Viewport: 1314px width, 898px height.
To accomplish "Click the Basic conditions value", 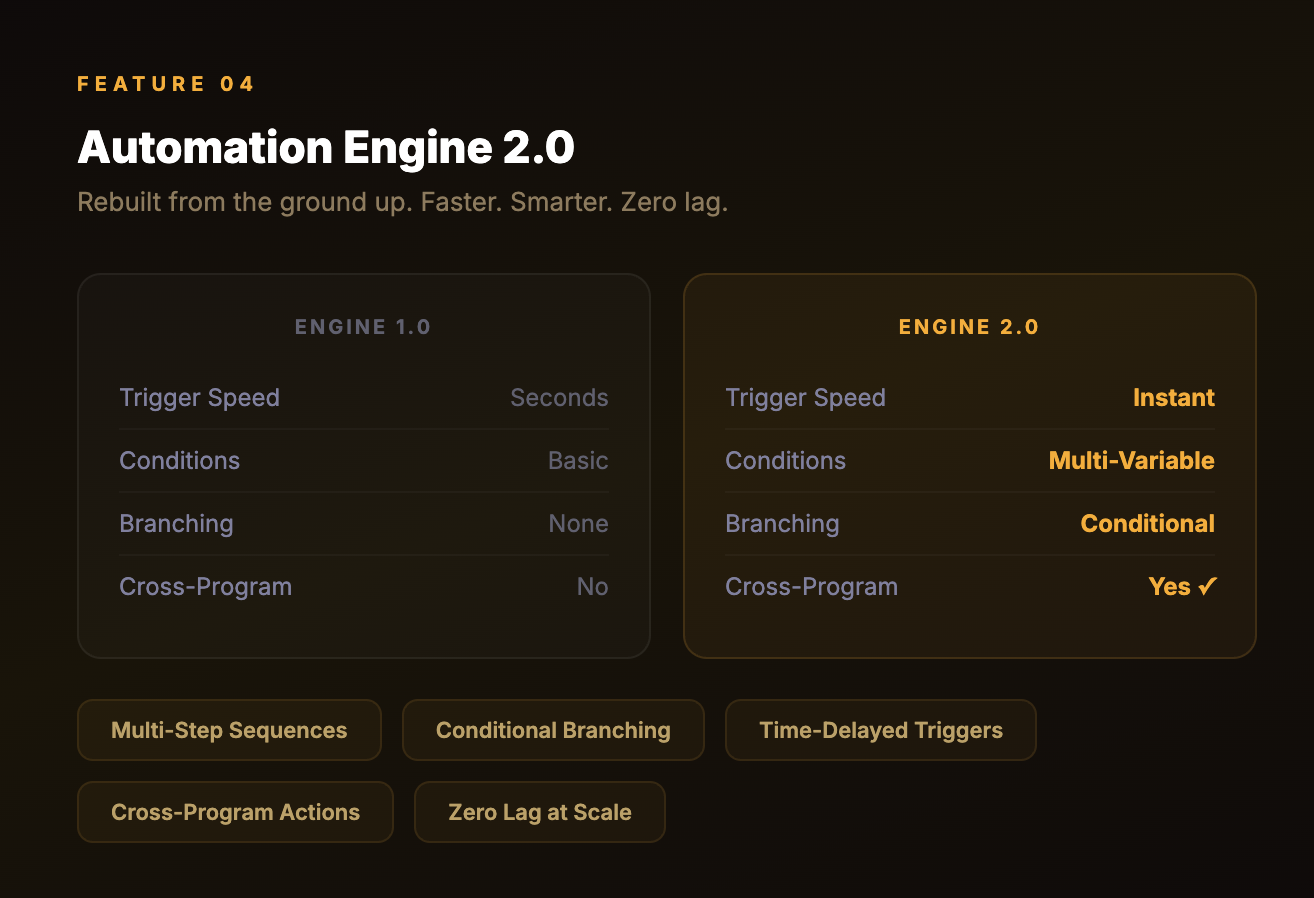I will coord(578,461).
